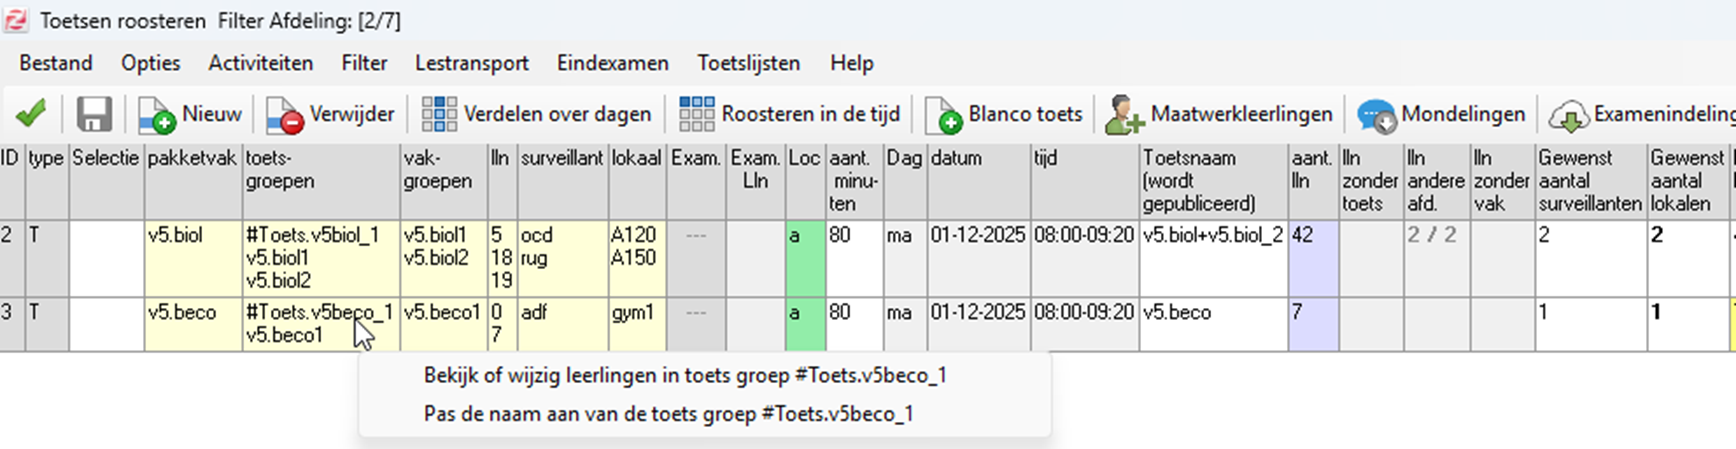Open Mondelingen speech bubble tool

click(x=1376, y=116)
